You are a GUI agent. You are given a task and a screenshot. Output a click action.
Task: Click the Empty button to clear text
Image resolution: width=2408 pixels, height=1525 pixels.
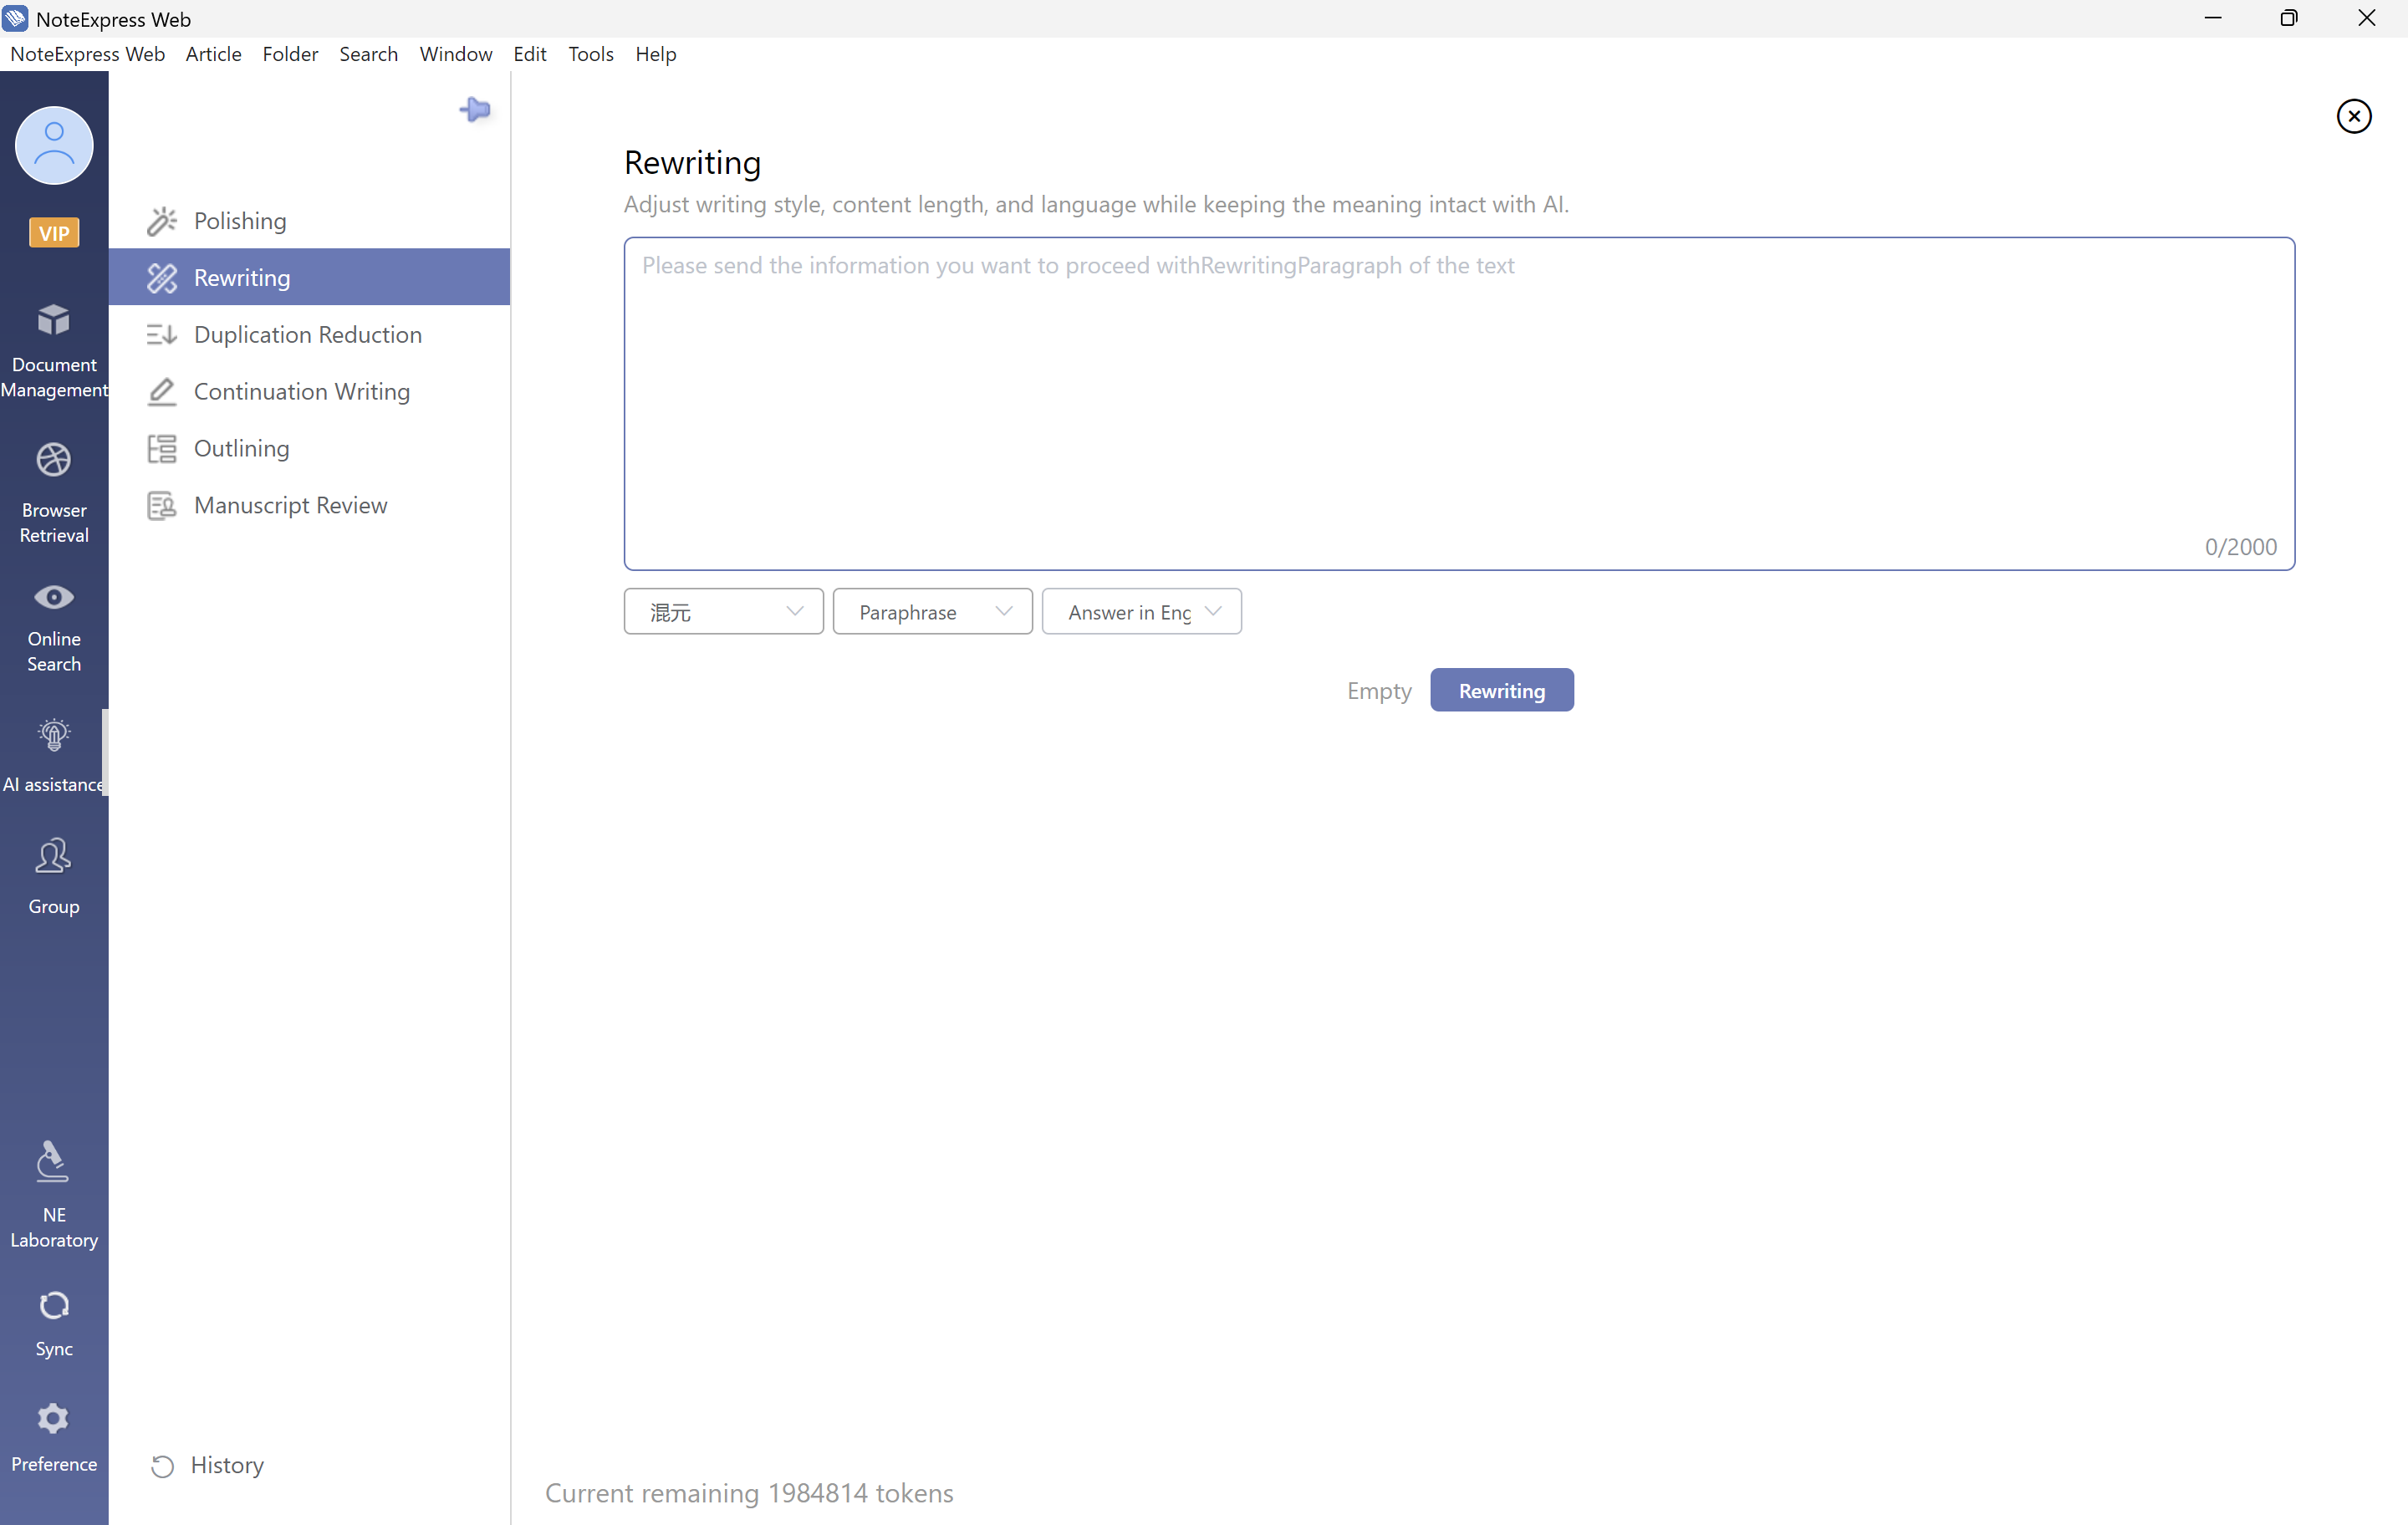1378,690
